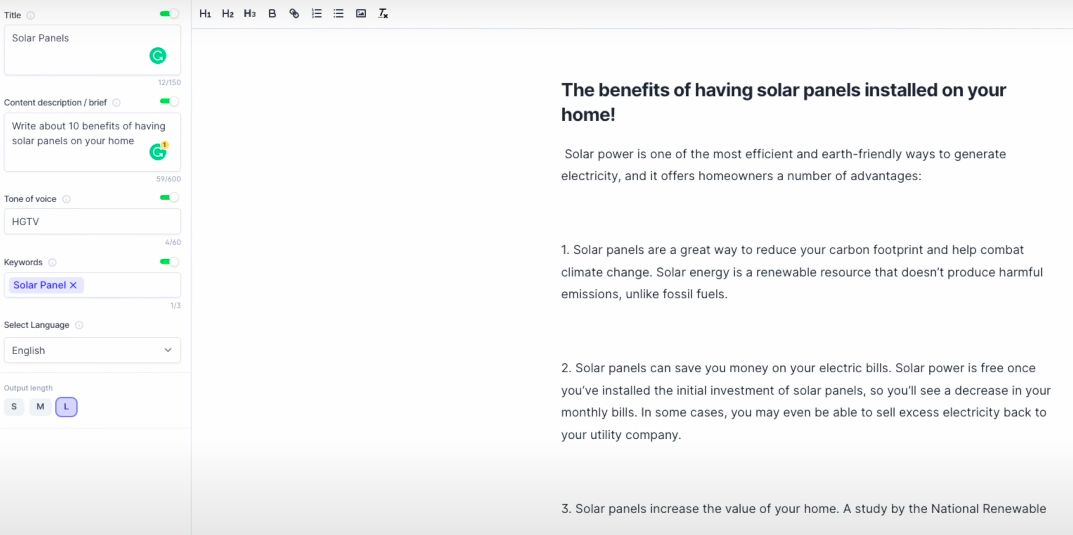Open the Select Language dropdown
The image size is (1073, 535).
92,350
